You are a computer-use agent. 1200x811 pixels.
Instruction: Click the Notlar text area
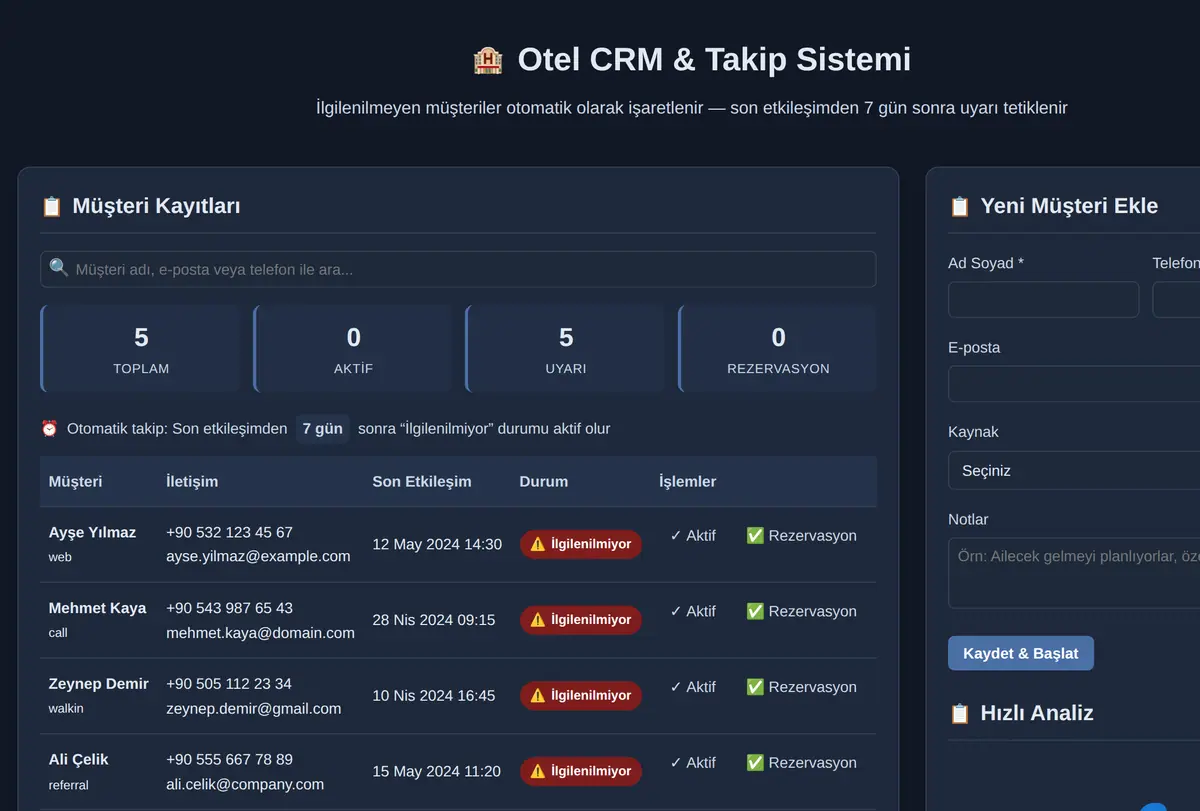pyautogui.click(x=1074, y=573)
